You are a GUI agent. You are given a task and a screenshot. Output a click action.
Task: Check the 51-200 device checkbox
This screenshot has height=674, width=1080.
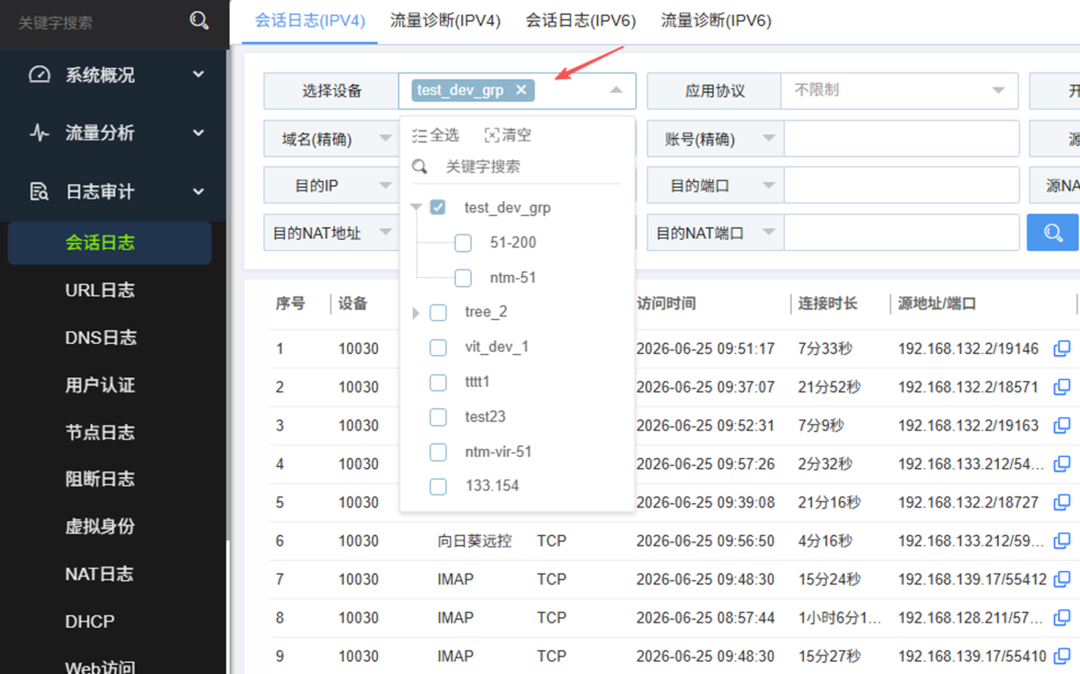click(x=463, y=242)
